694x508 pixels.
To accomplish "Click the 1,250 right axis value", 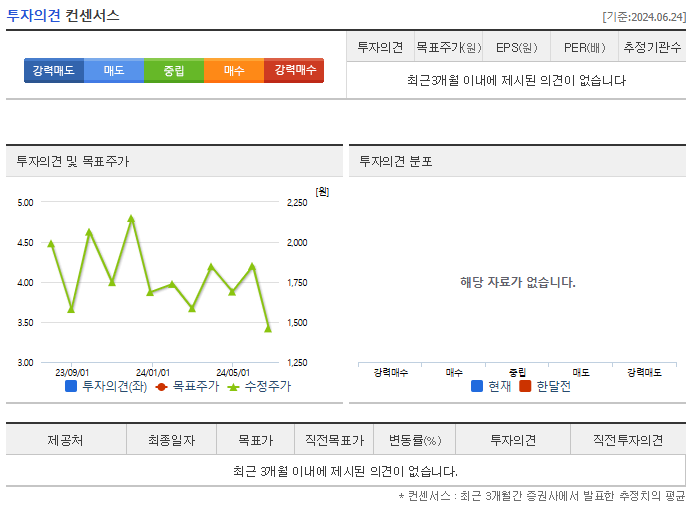I will pyautogui.click(x=297, y=362).
